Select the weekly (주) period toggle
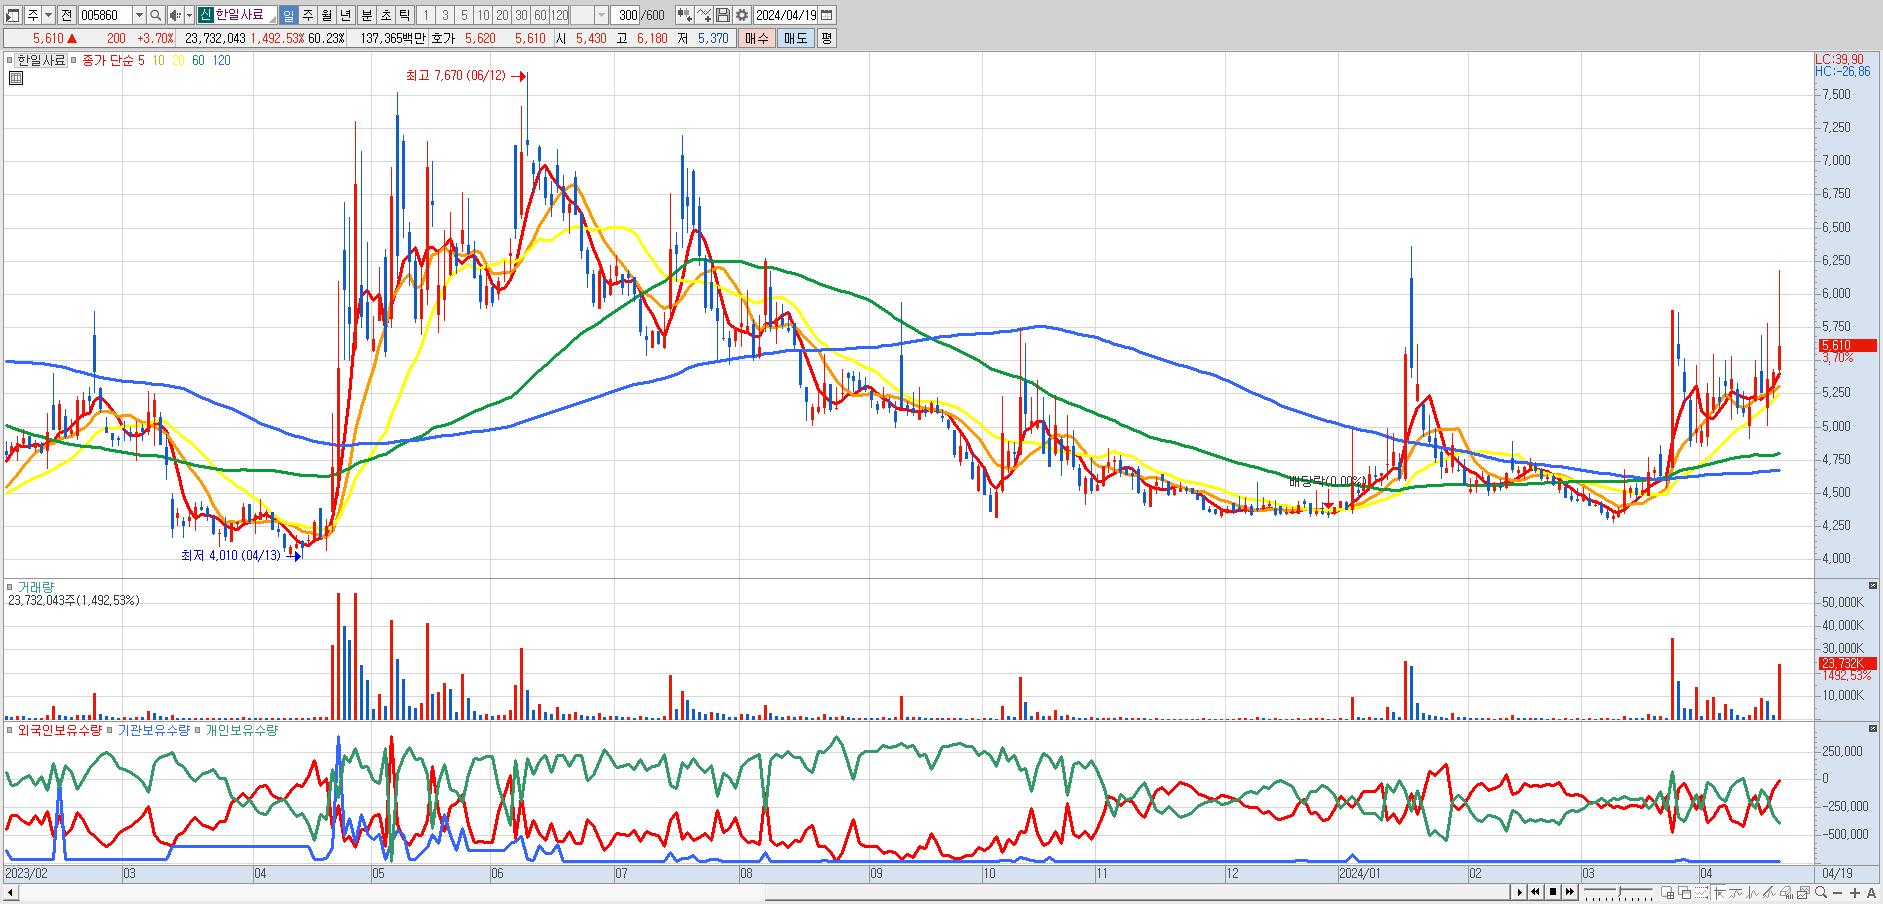The width and height of the screenshot is (1883, 904). tap(307, 15)
